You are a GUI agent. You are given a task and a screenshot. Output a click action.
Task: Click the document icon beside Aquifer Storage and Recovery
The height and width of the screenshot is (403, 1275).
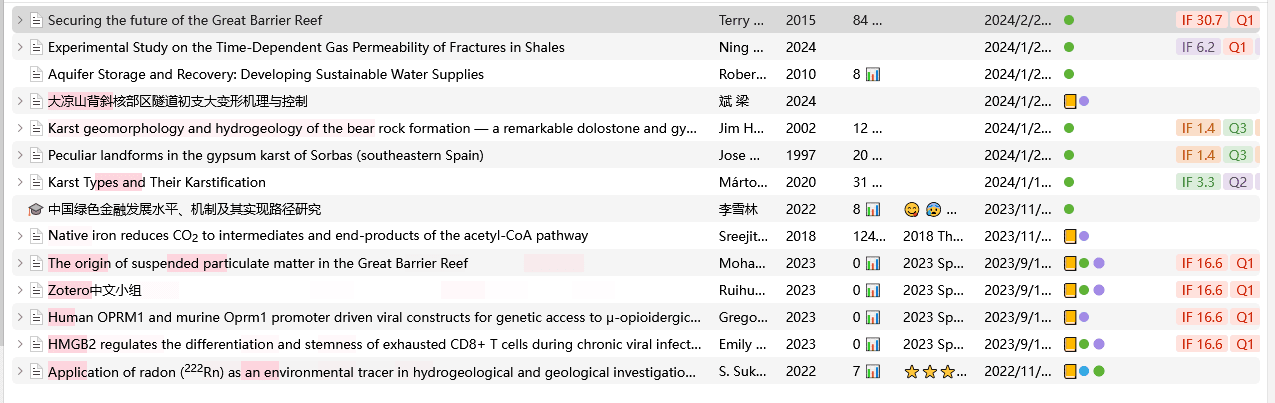[x=36, y=74]
